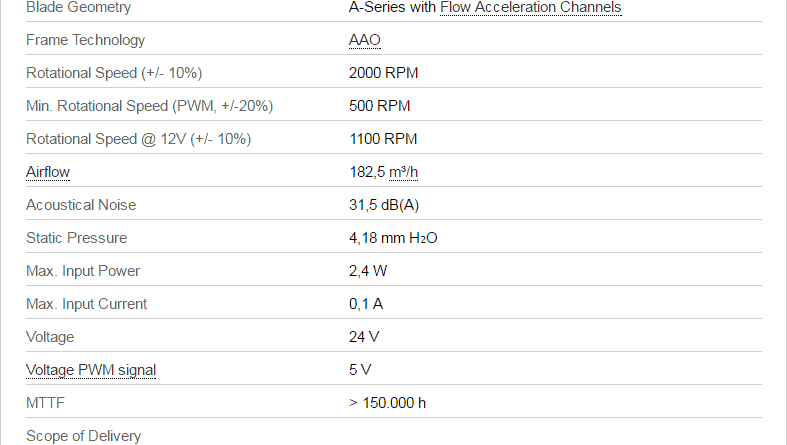Image resolution: width=787 pixels, height=445 pixels.
Task: Click the underlined Airflow label
Action: (x=48, y=172)
